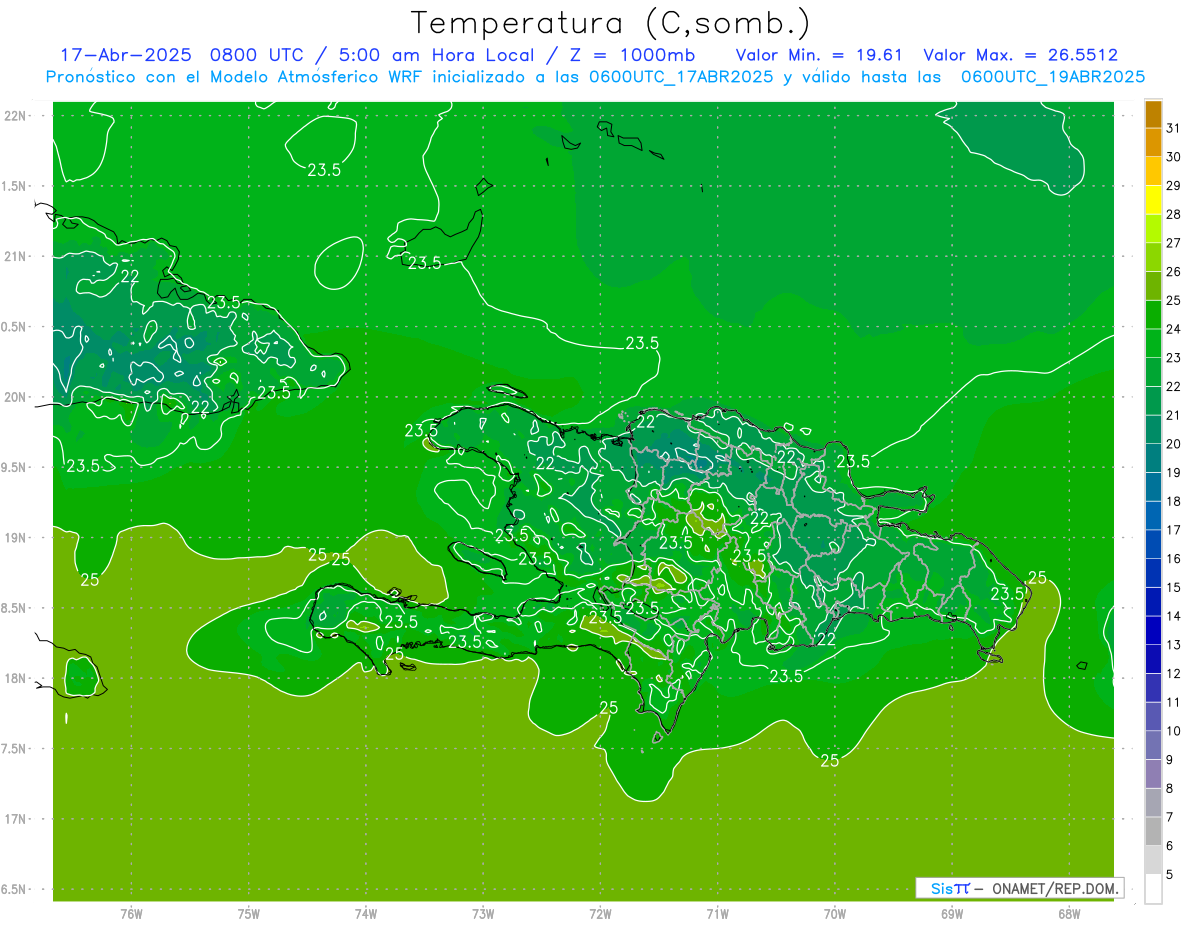The image size is (1200, 927).
Task: Click the '75W' longitude axis label
Action: pos(248,913)
